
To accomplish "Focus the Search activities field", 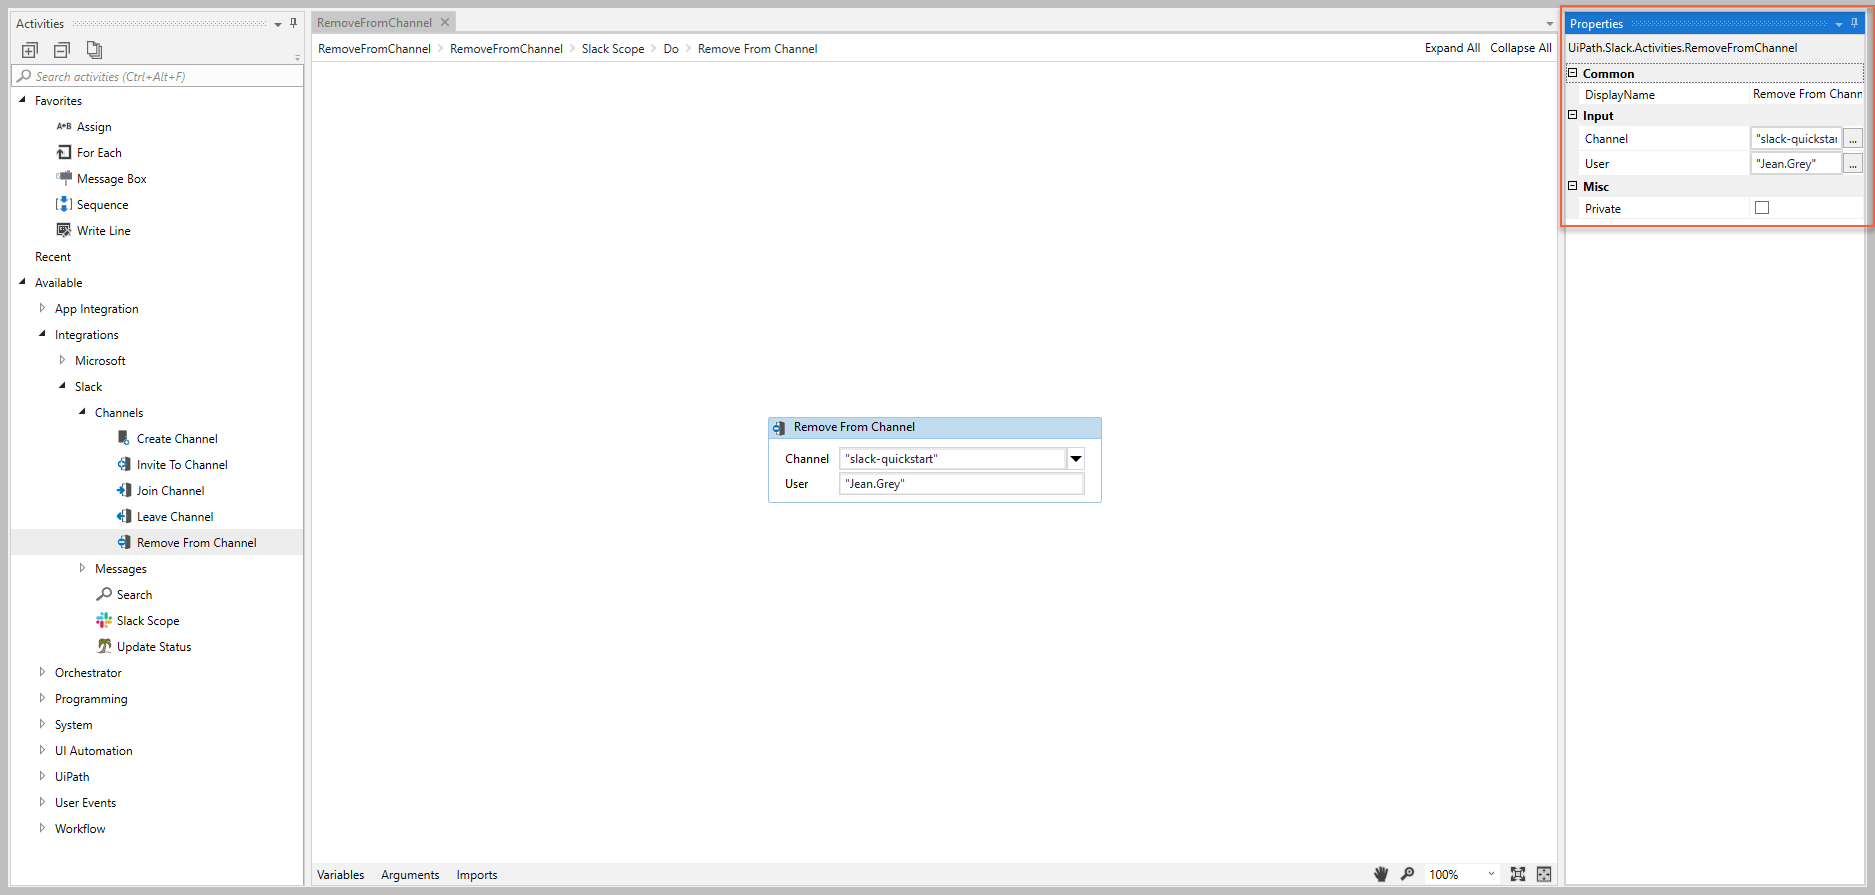I will pos(157,76).
